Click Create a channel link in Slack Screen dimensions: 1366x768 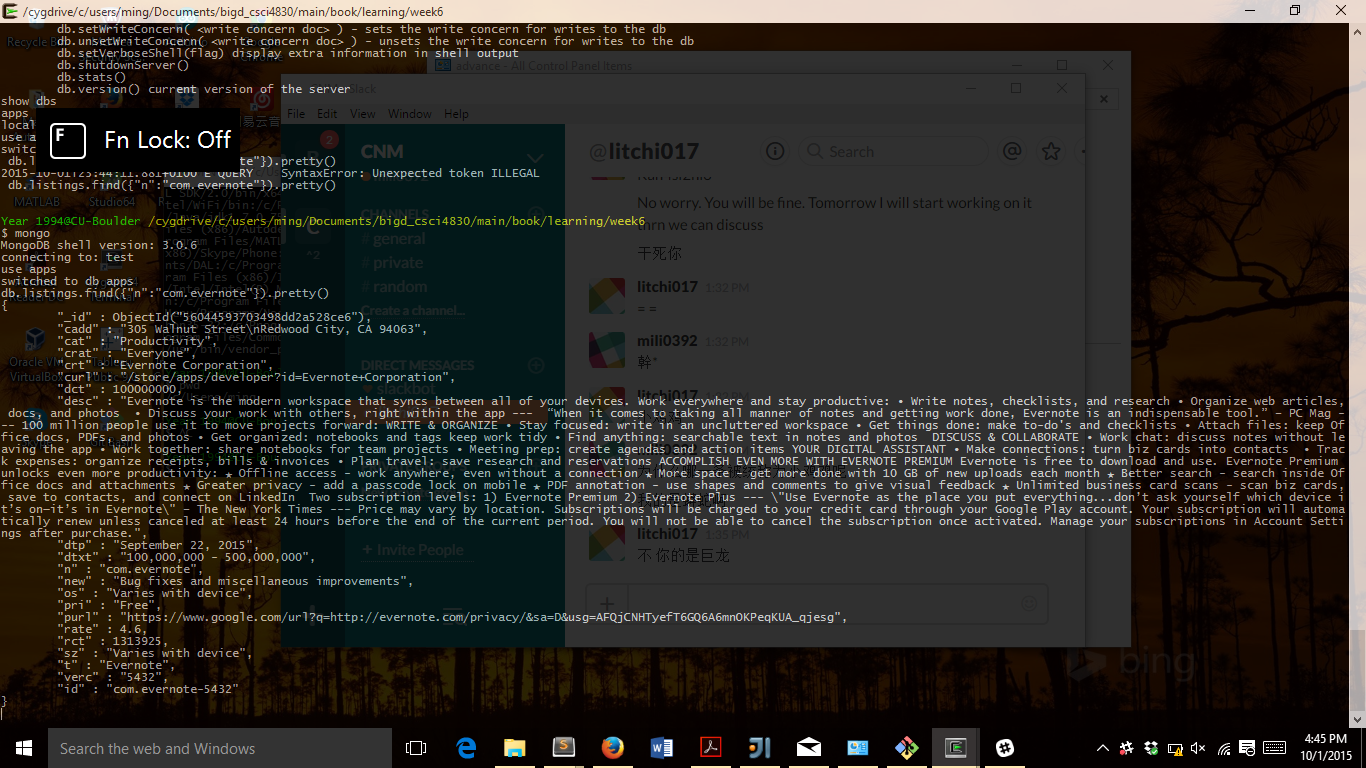tap(413, 311)
